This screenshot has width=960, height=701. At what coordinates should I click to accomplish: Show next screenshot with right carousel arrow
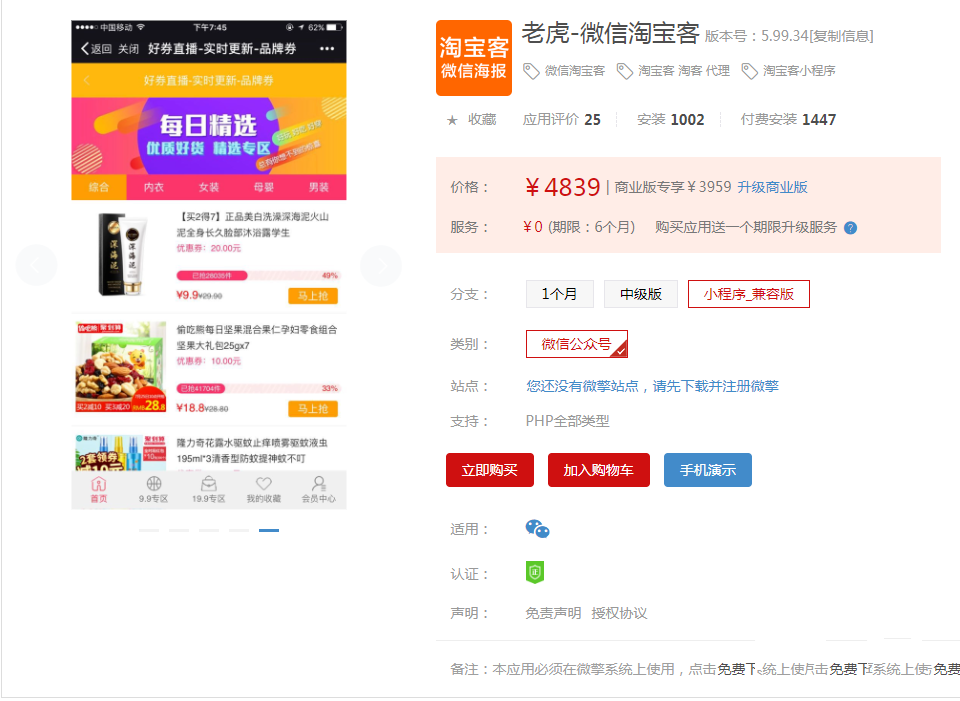[381, 265]
